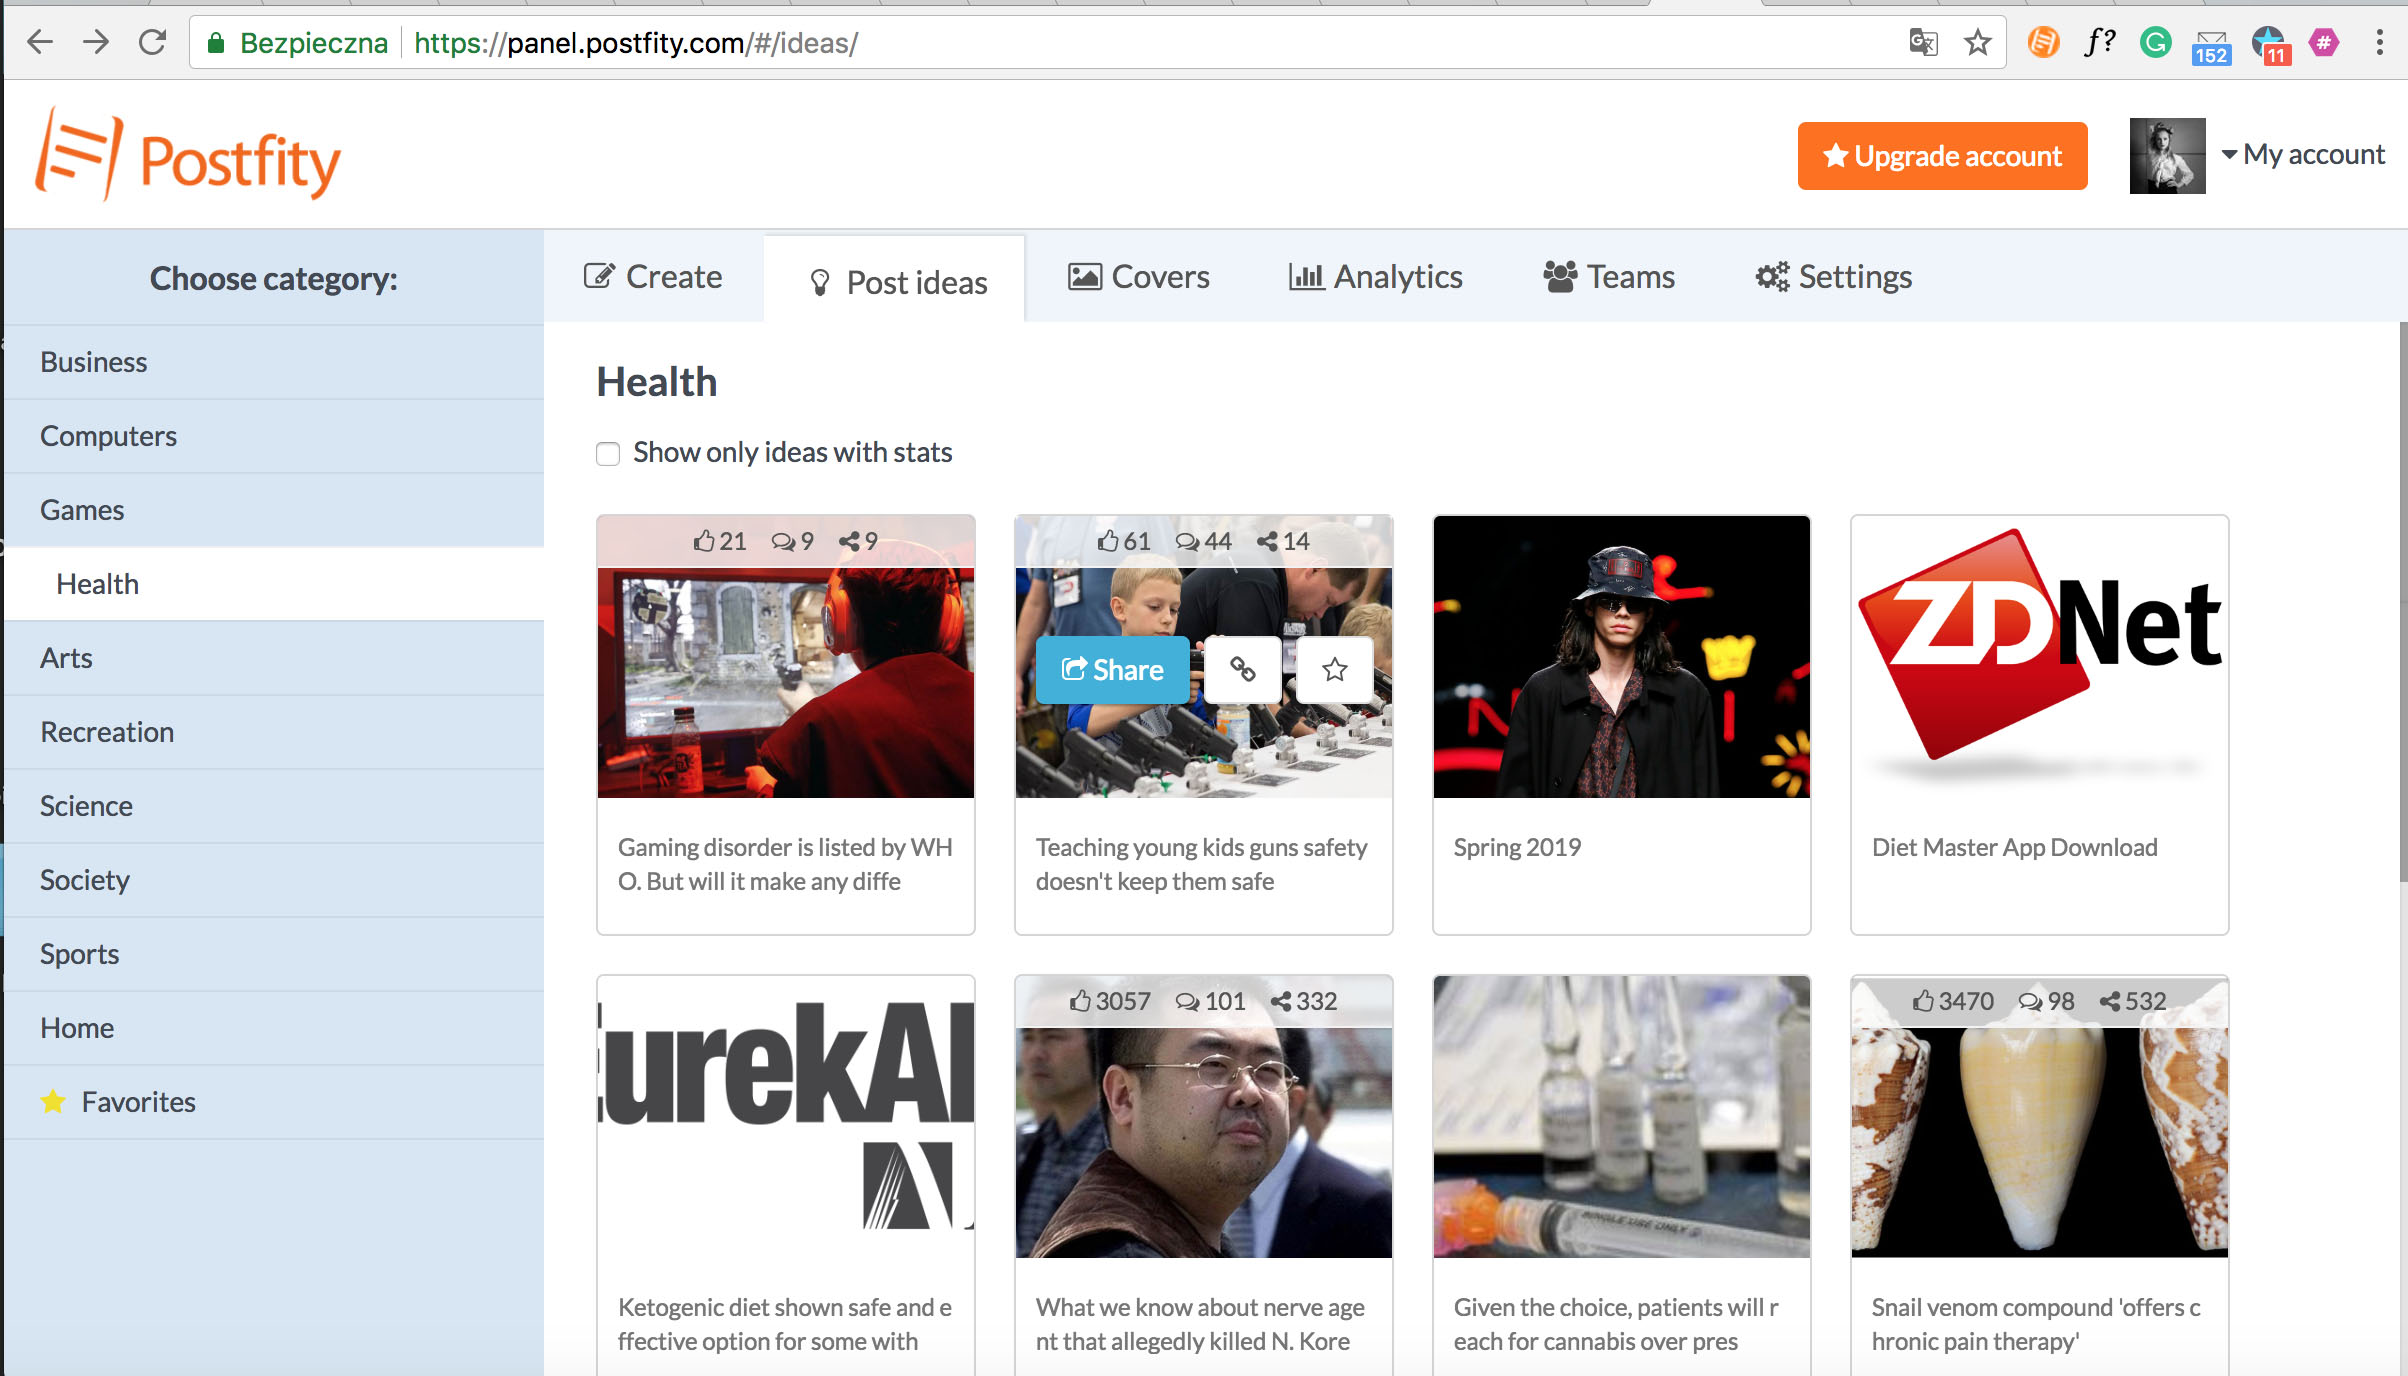
Task: Open the pink hashtag extension icon
Action: tap(2324, 42)
